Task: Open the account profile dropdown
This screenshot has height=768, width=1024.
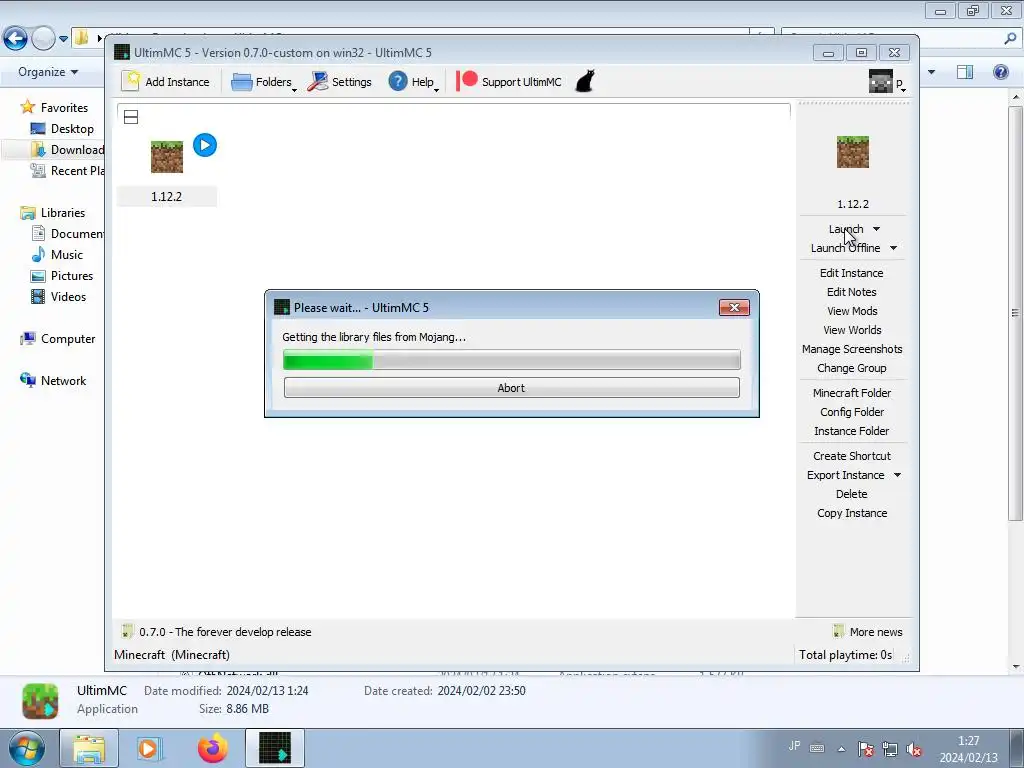Action: click(888, 82)
